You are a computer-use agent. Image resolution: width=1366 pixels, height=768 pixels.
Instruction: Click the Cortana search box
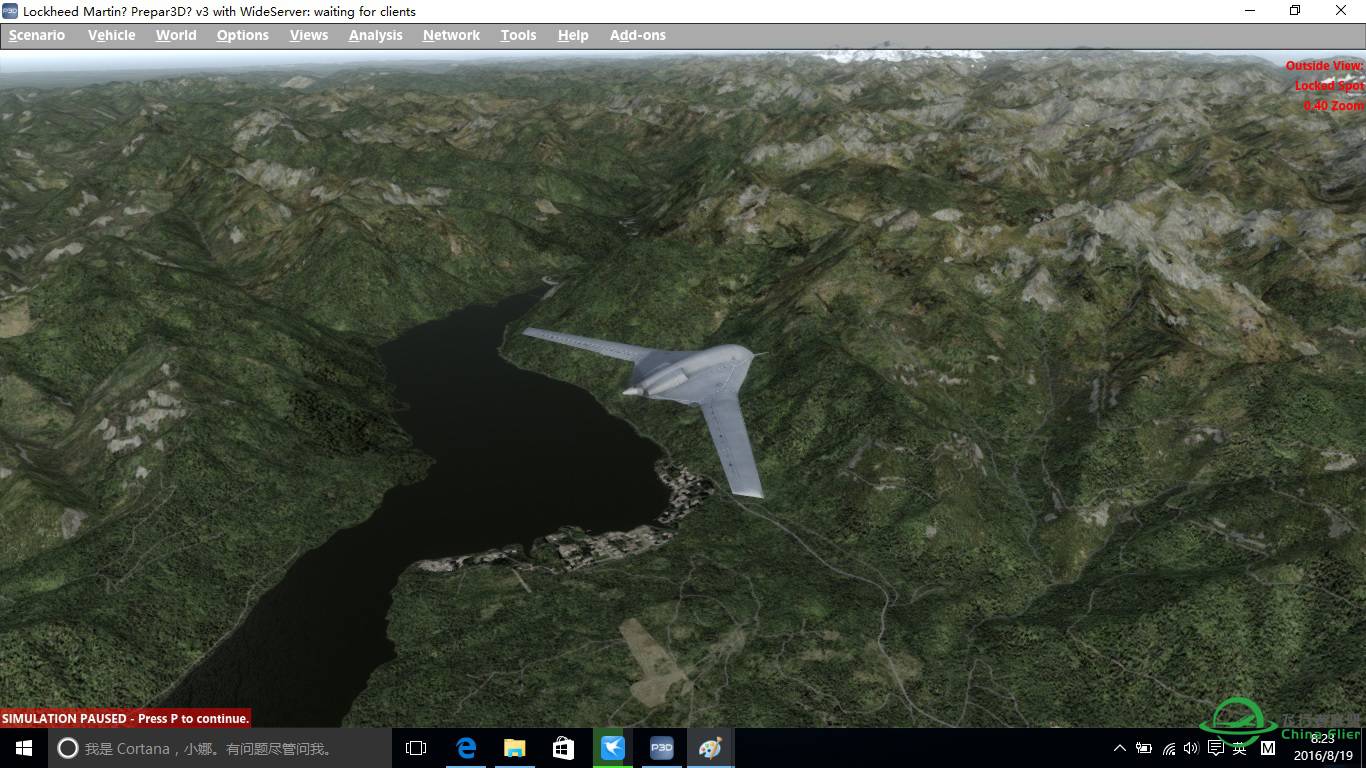pyautogui.click(x=220, y=748)
